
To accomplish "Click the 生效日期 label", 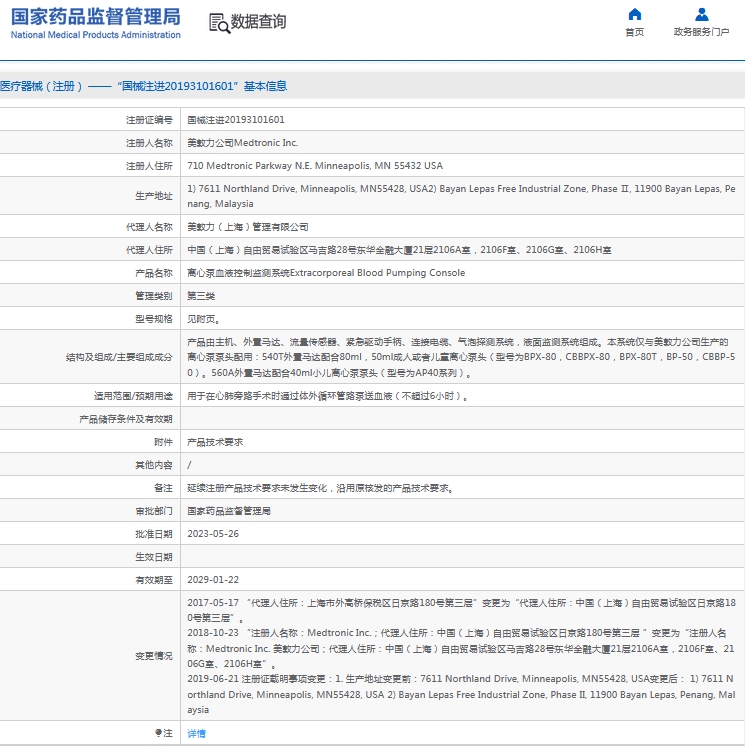I will (153, 556).
